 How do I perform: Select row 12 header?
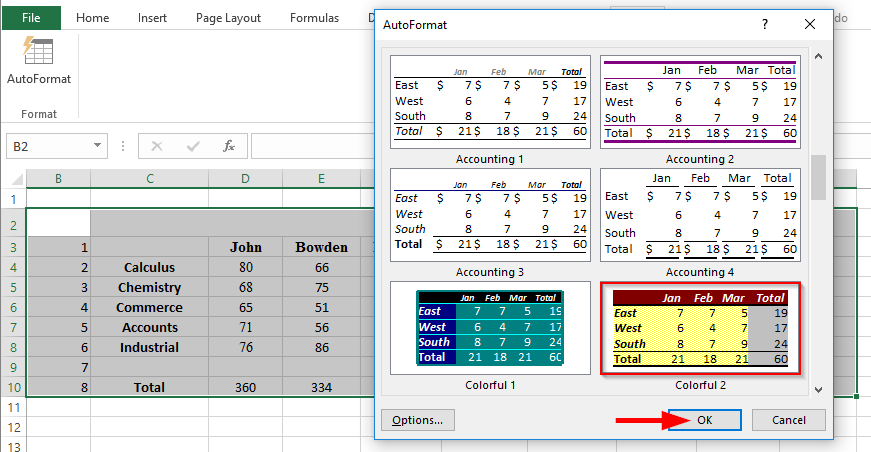[13, 428]
